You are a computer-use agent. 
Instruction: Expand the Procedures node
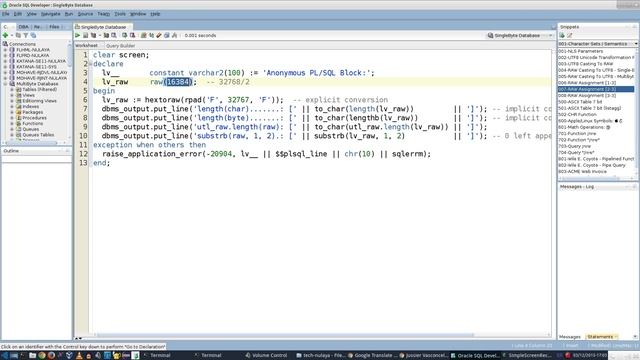click(x=12, y=118)
